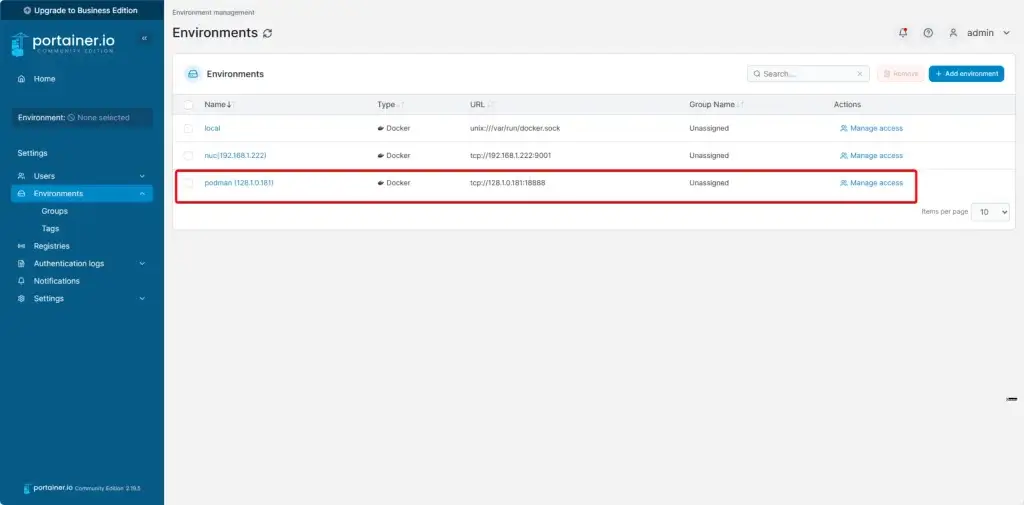Screen dimensions: 1024x505
Task: Click the sort icon beside the URL header
Action: 491,105
